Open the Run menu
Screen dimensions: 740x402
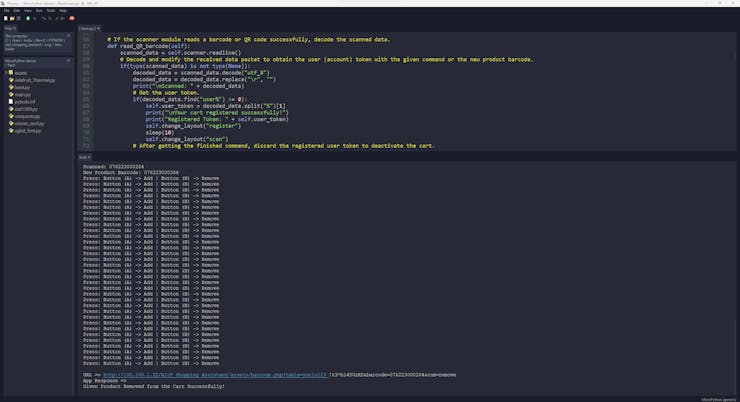click(x=38, y=10)
